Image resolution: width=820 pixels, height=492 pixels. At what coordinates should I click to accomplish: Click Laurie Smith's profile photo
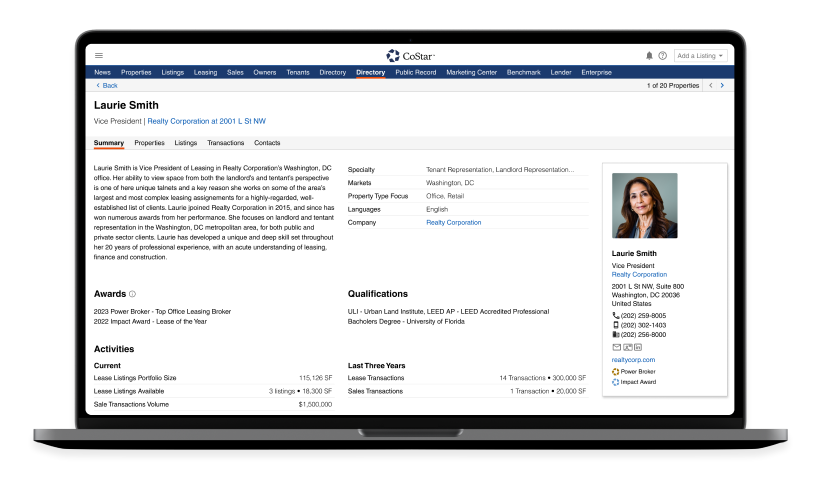tap(644, 205)
